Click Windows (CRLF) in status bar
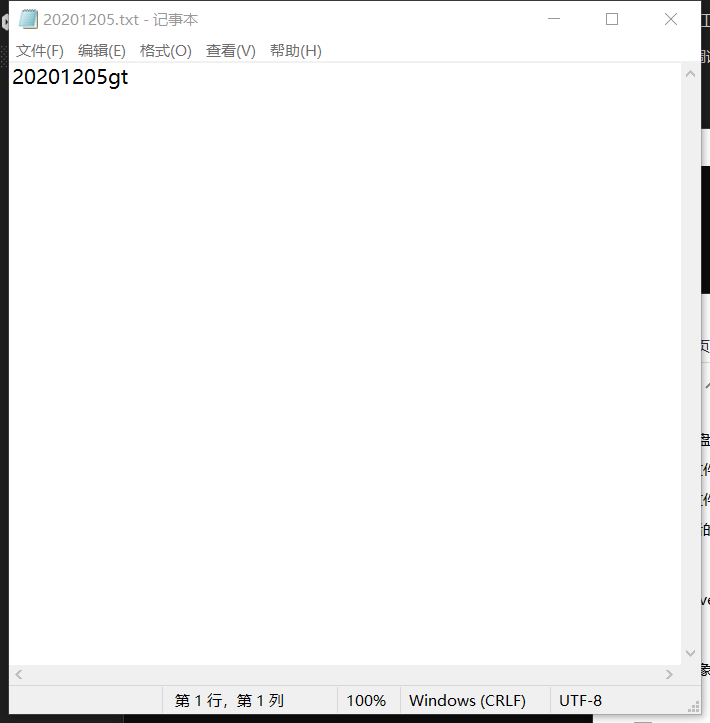The height and width of the screenshot is (723, 710). [467, 700]
